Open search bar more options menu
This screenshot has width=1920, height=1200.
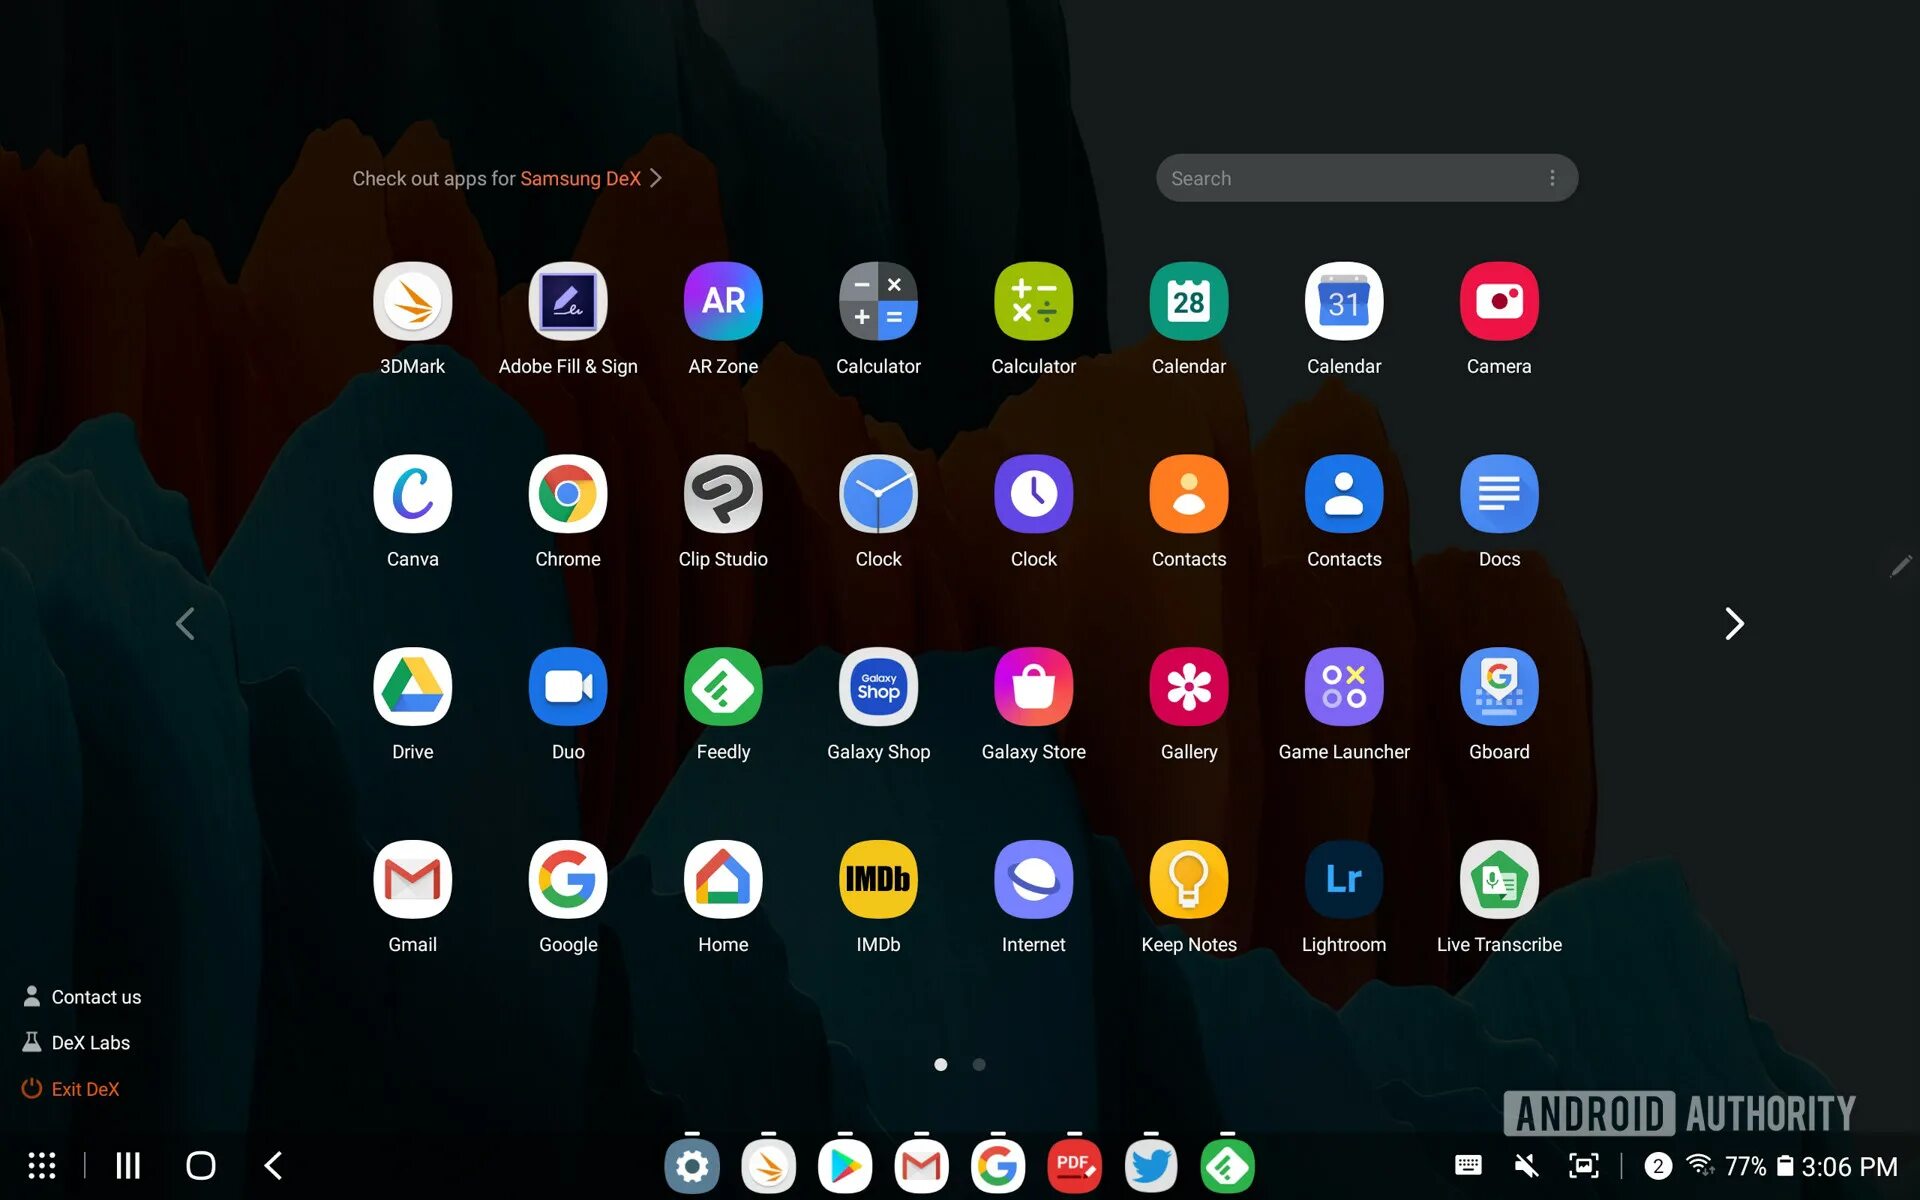coord(1551,178)
